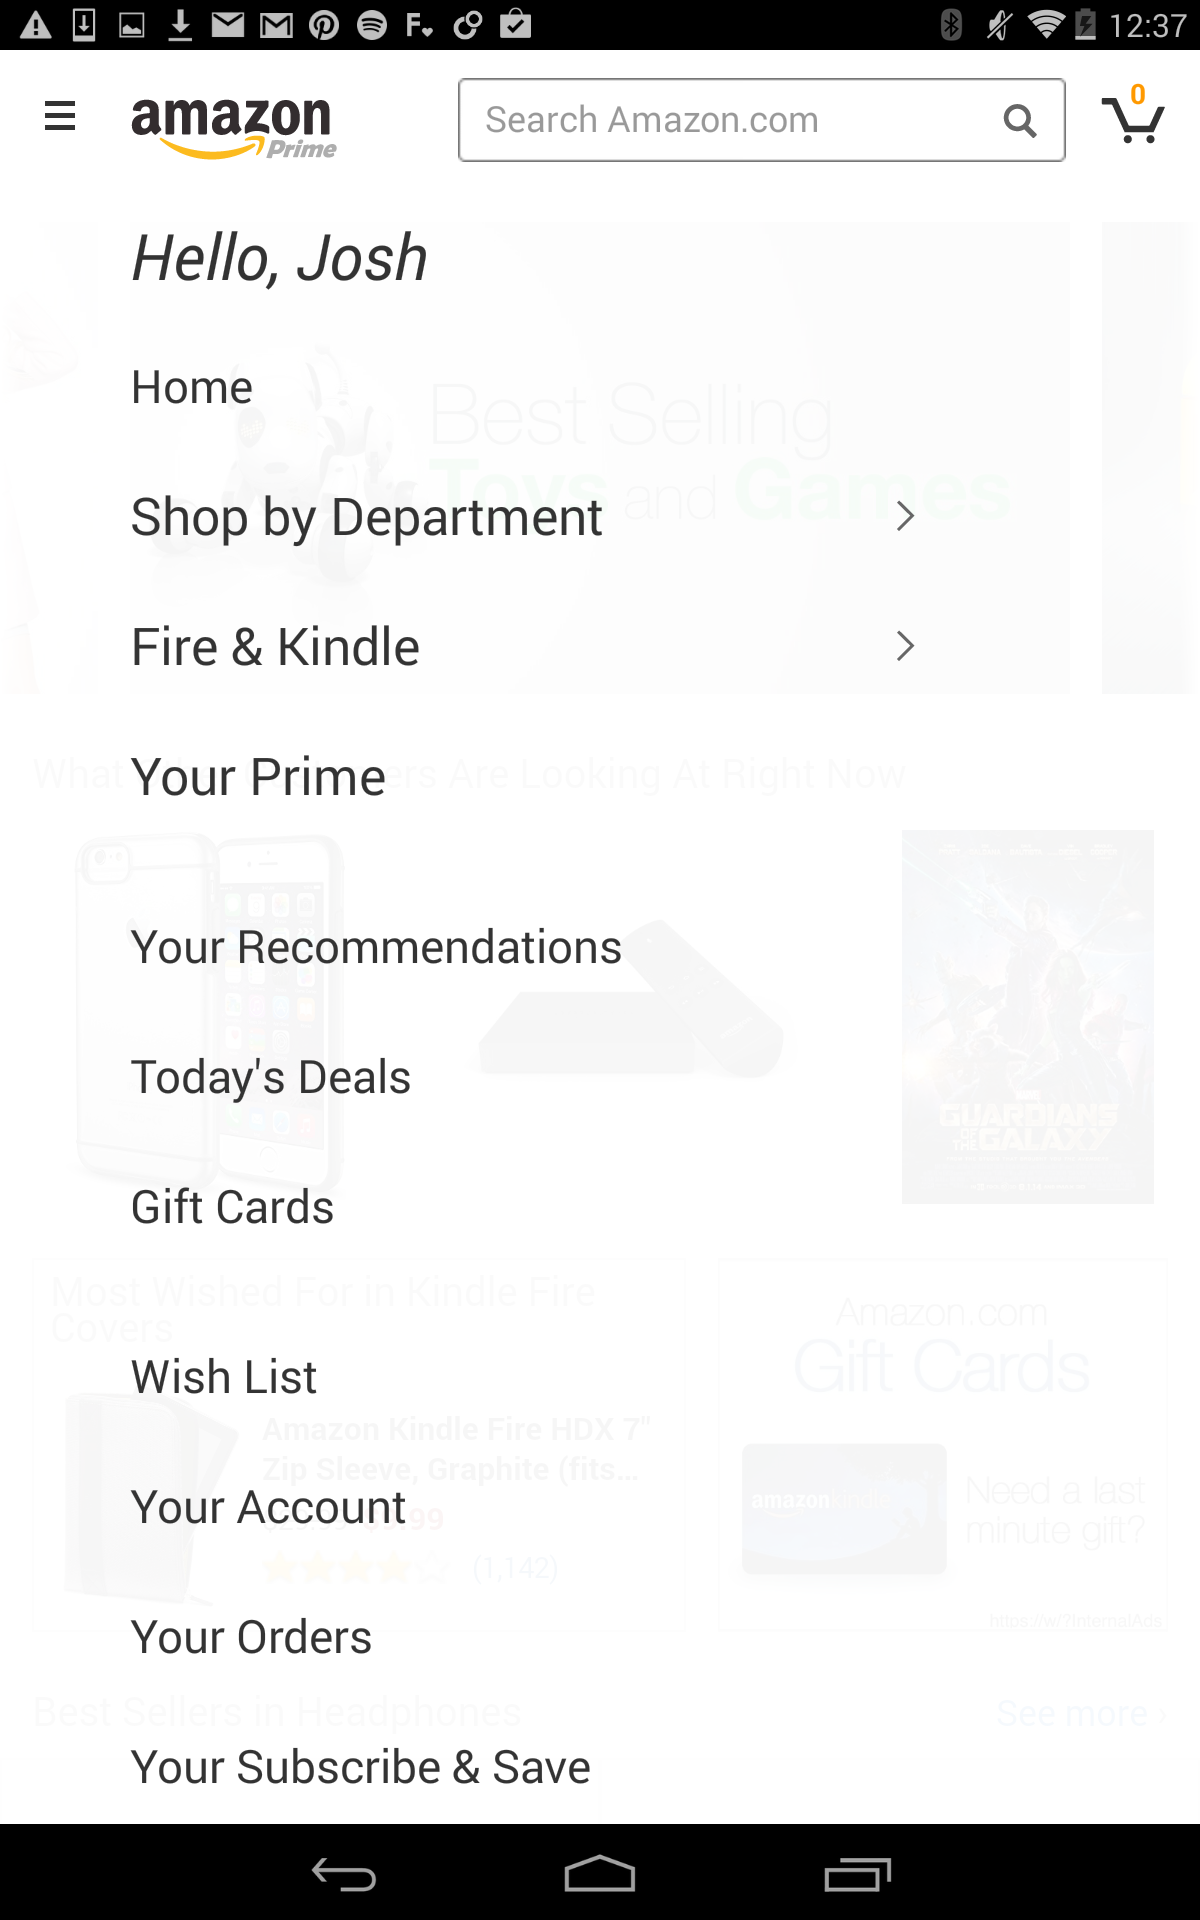Expand Shop by Department chevron
Screen dimensions: 1200x1920
tap(905, 517)
